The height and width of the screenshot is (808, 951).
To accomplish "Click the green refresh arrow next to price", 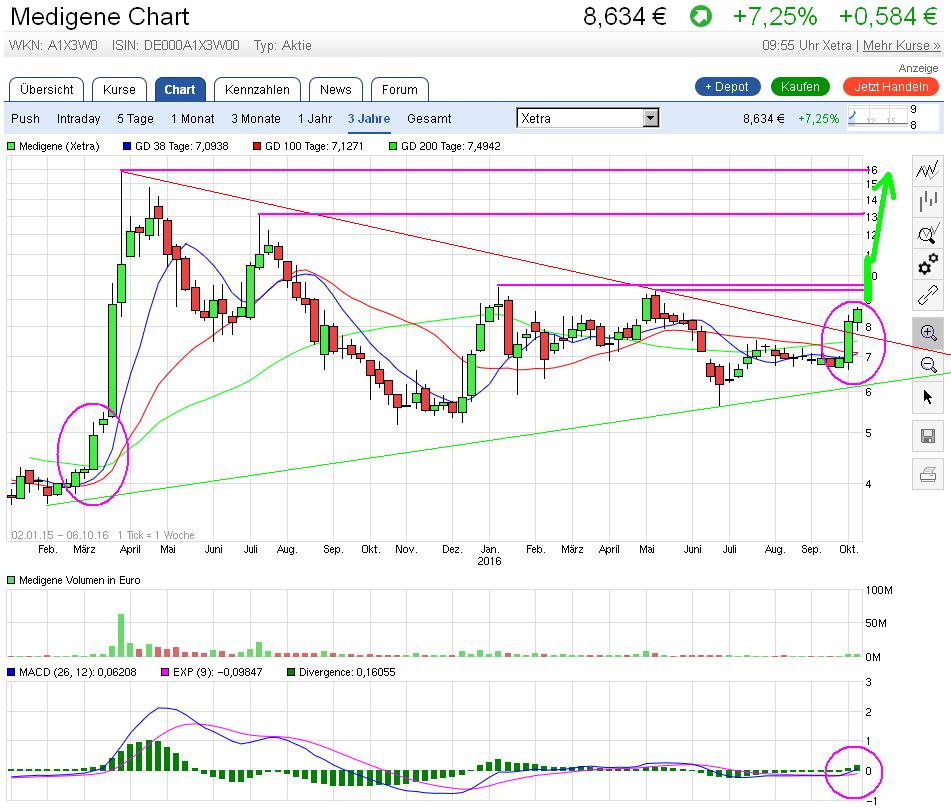I will pyautogui.click(x=701, y=16).
